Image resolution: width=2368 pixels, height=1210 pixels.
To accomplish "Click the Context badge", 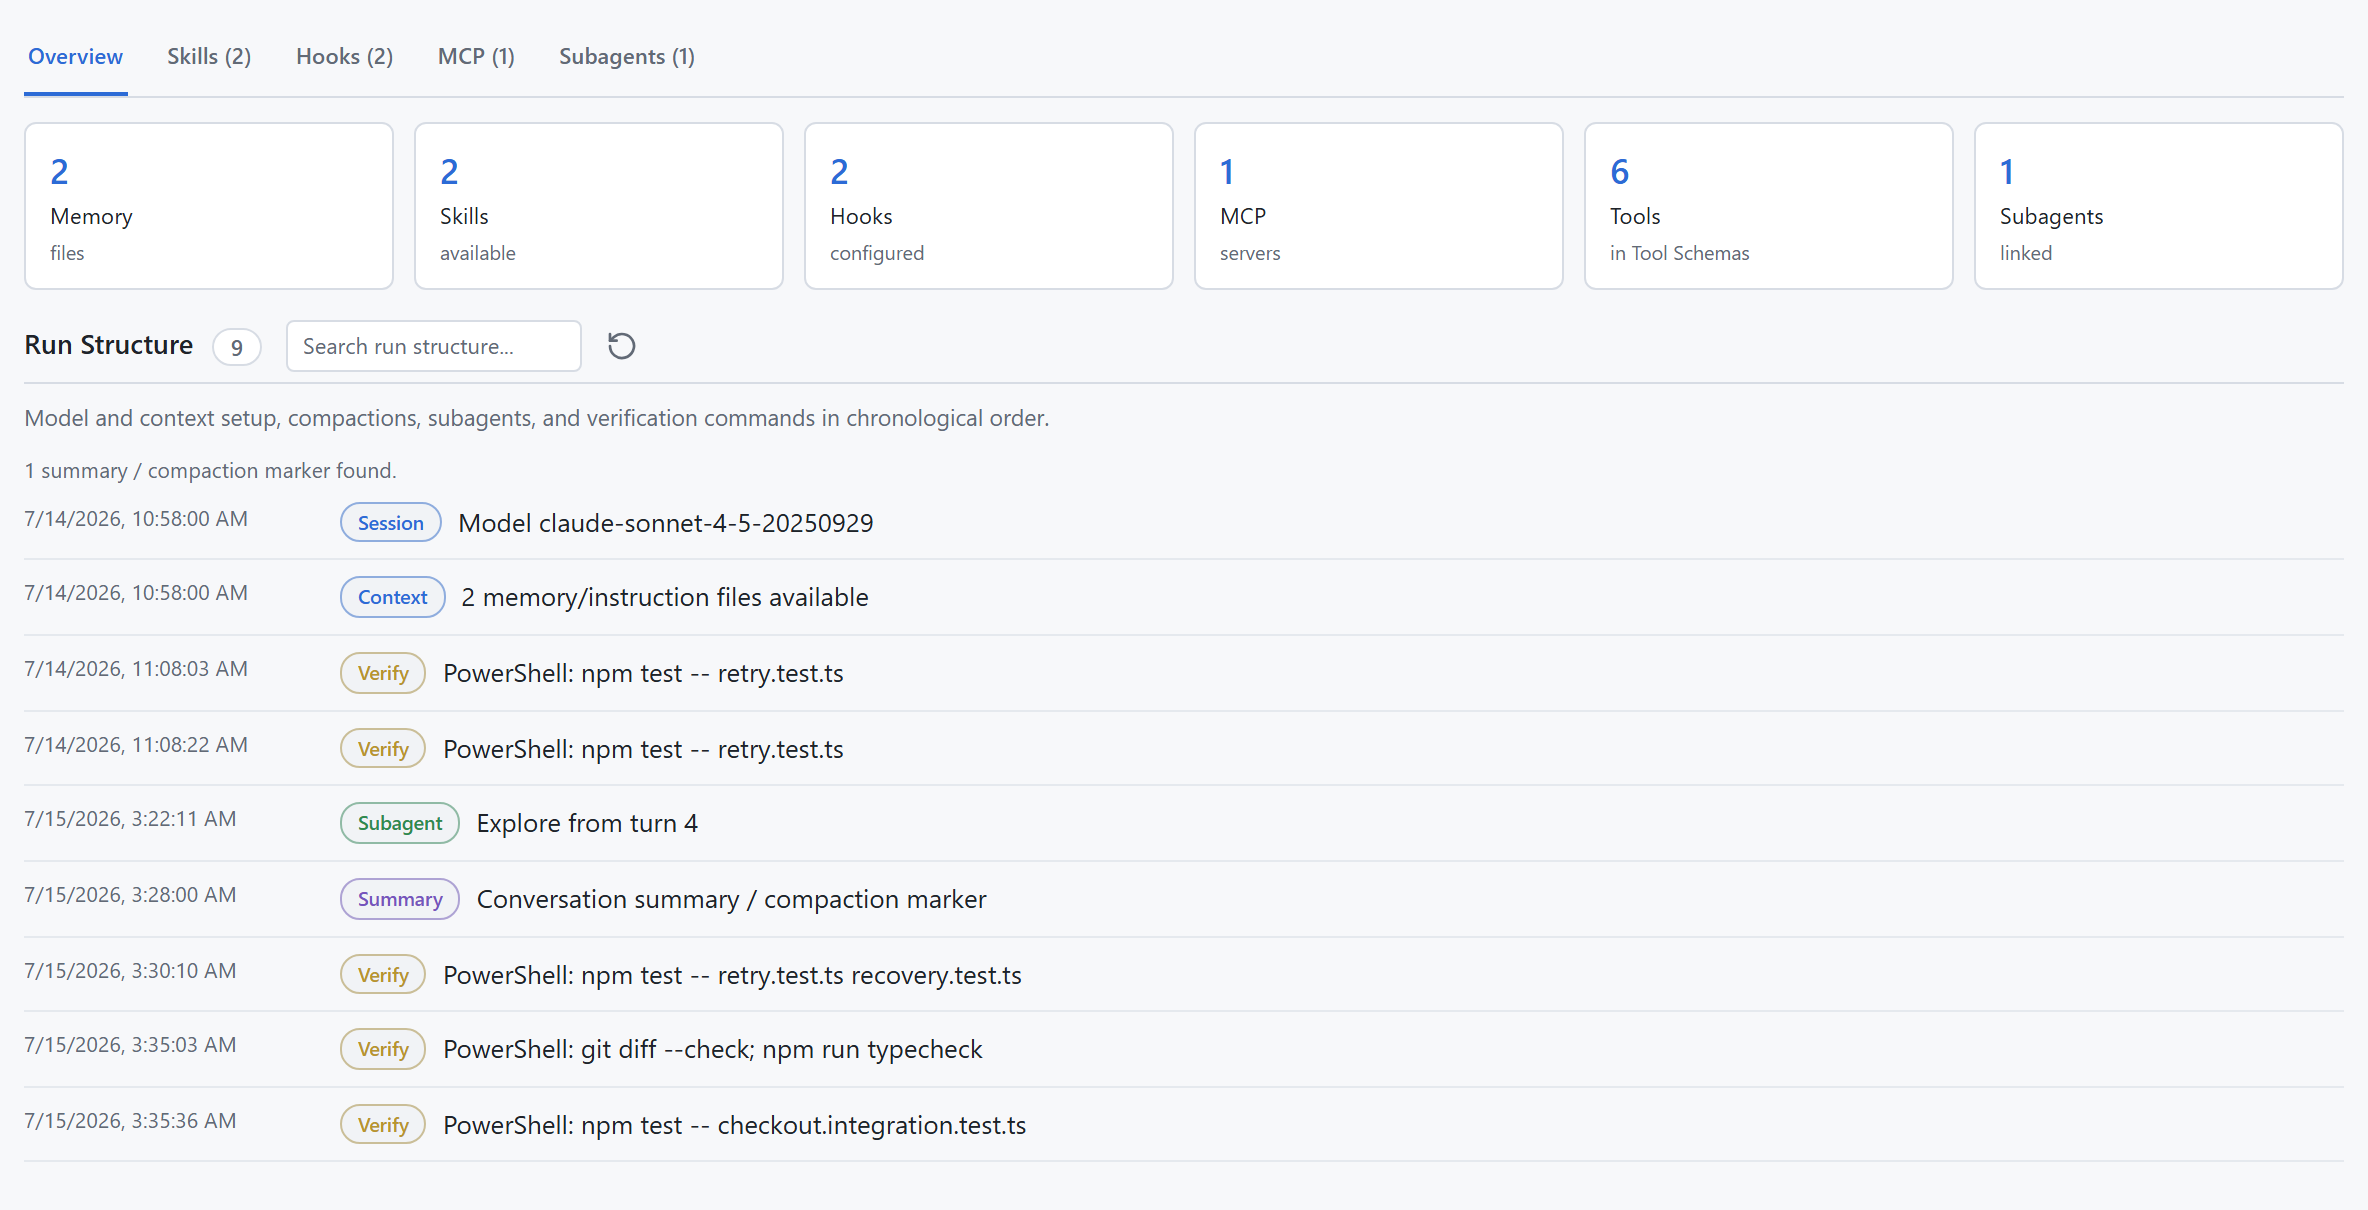I will (393, 597).
